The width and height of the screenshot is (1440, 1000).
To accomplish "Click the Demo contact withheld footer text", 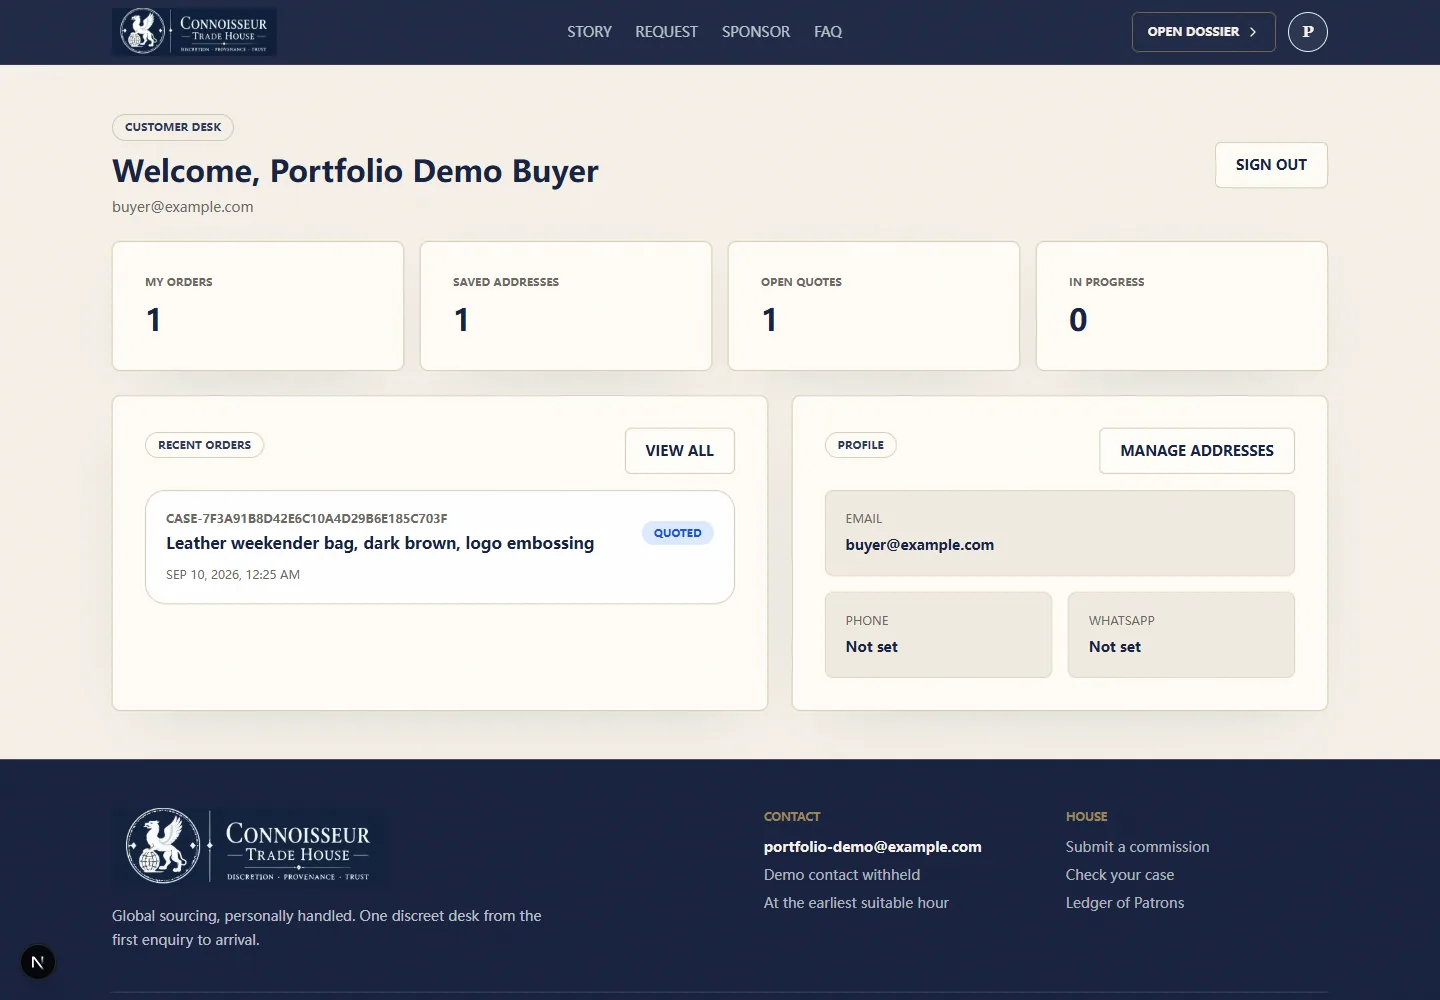I will click(x=842, y=875).
